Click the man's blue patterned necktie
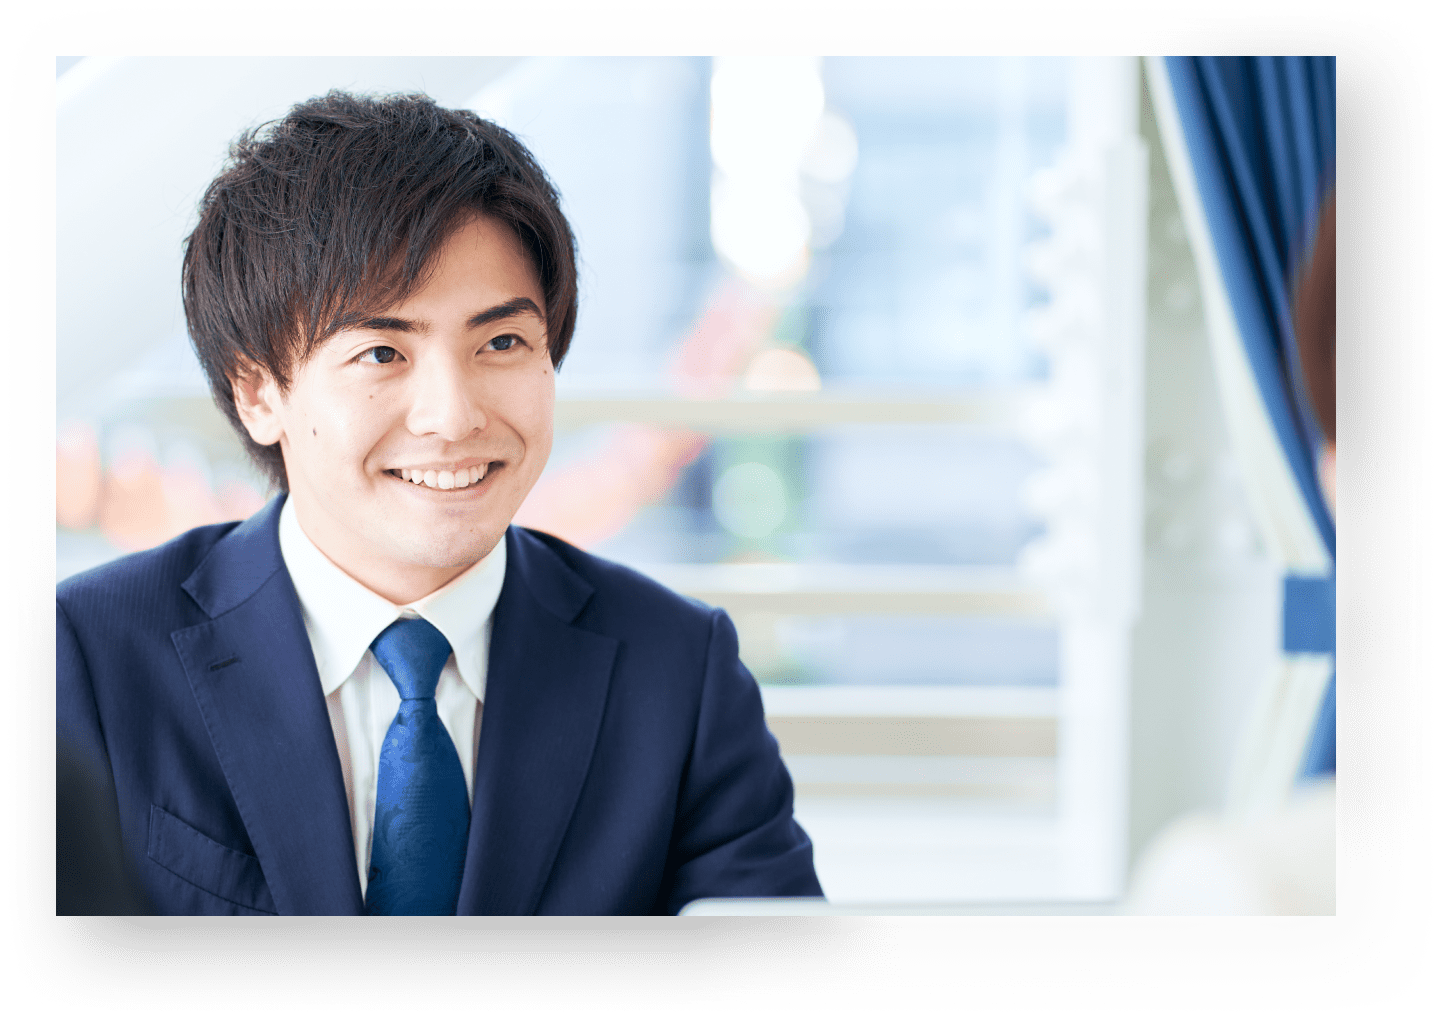 tap(419, 790)
